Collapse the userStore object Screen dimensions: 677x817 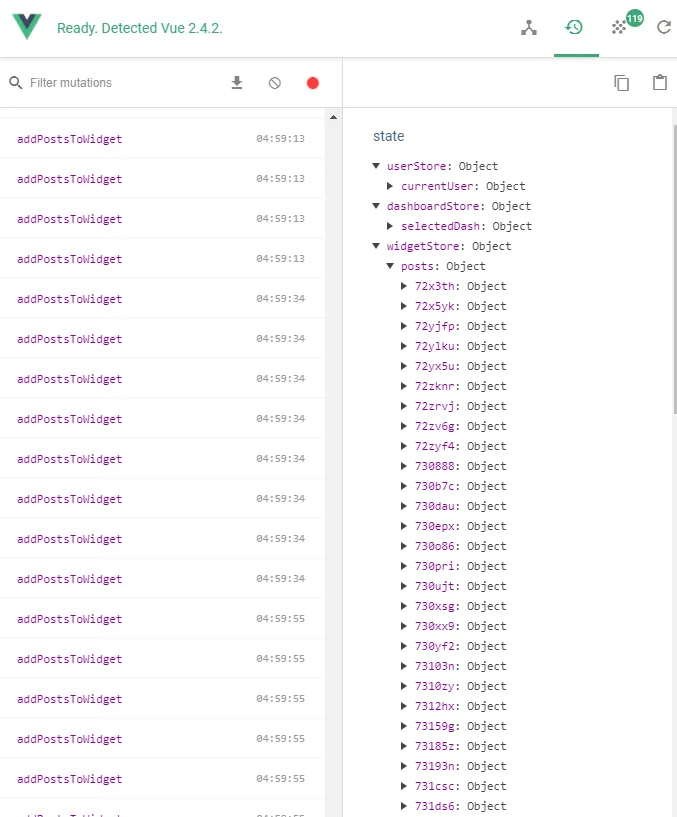376,166
